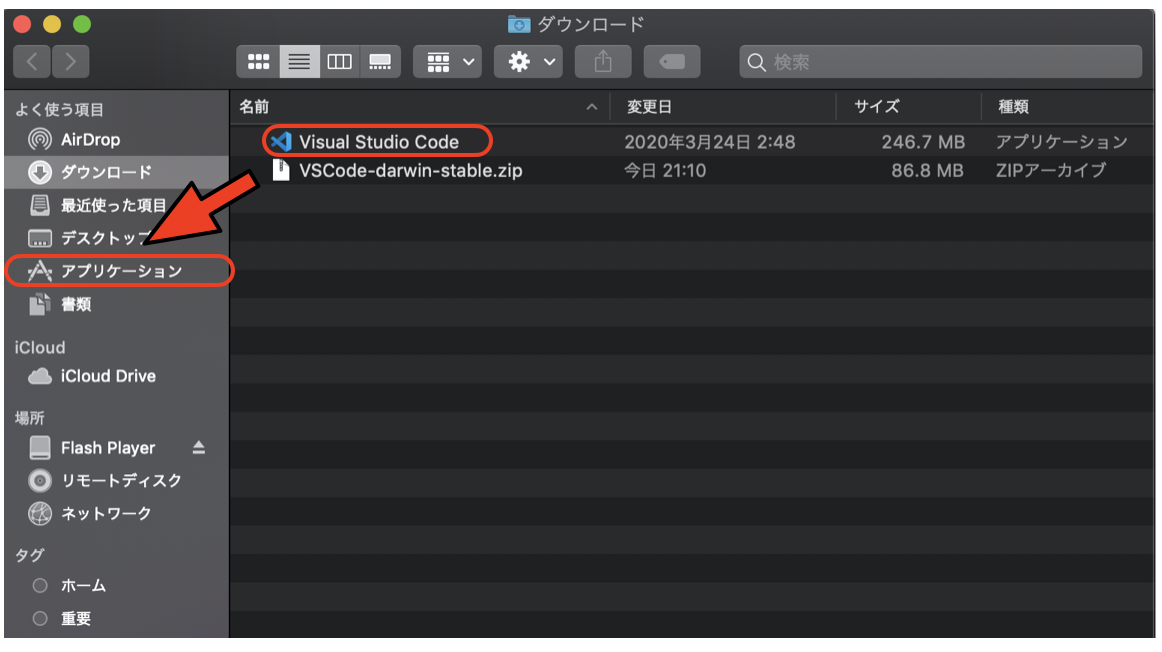Switch to icon view in the toolbar
Viewport: 1162px width, 652px height.
click(259, 61)
